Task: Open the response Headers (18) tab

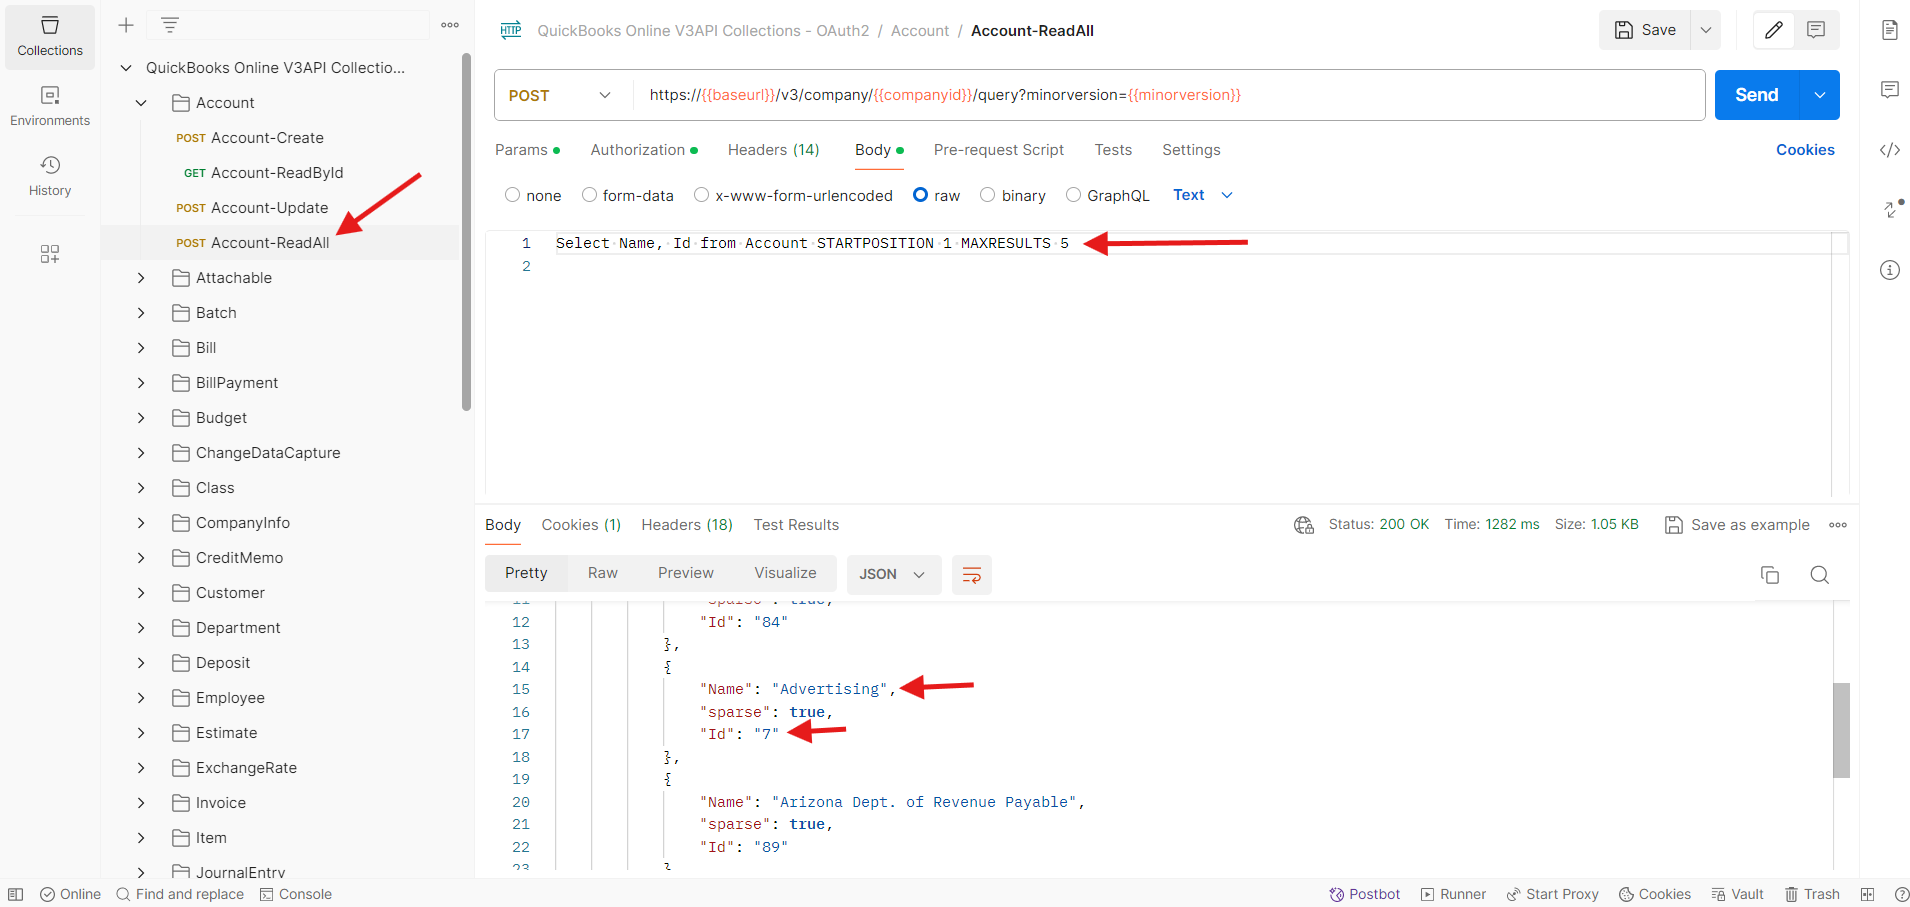Action: click(x=687, y=525)
